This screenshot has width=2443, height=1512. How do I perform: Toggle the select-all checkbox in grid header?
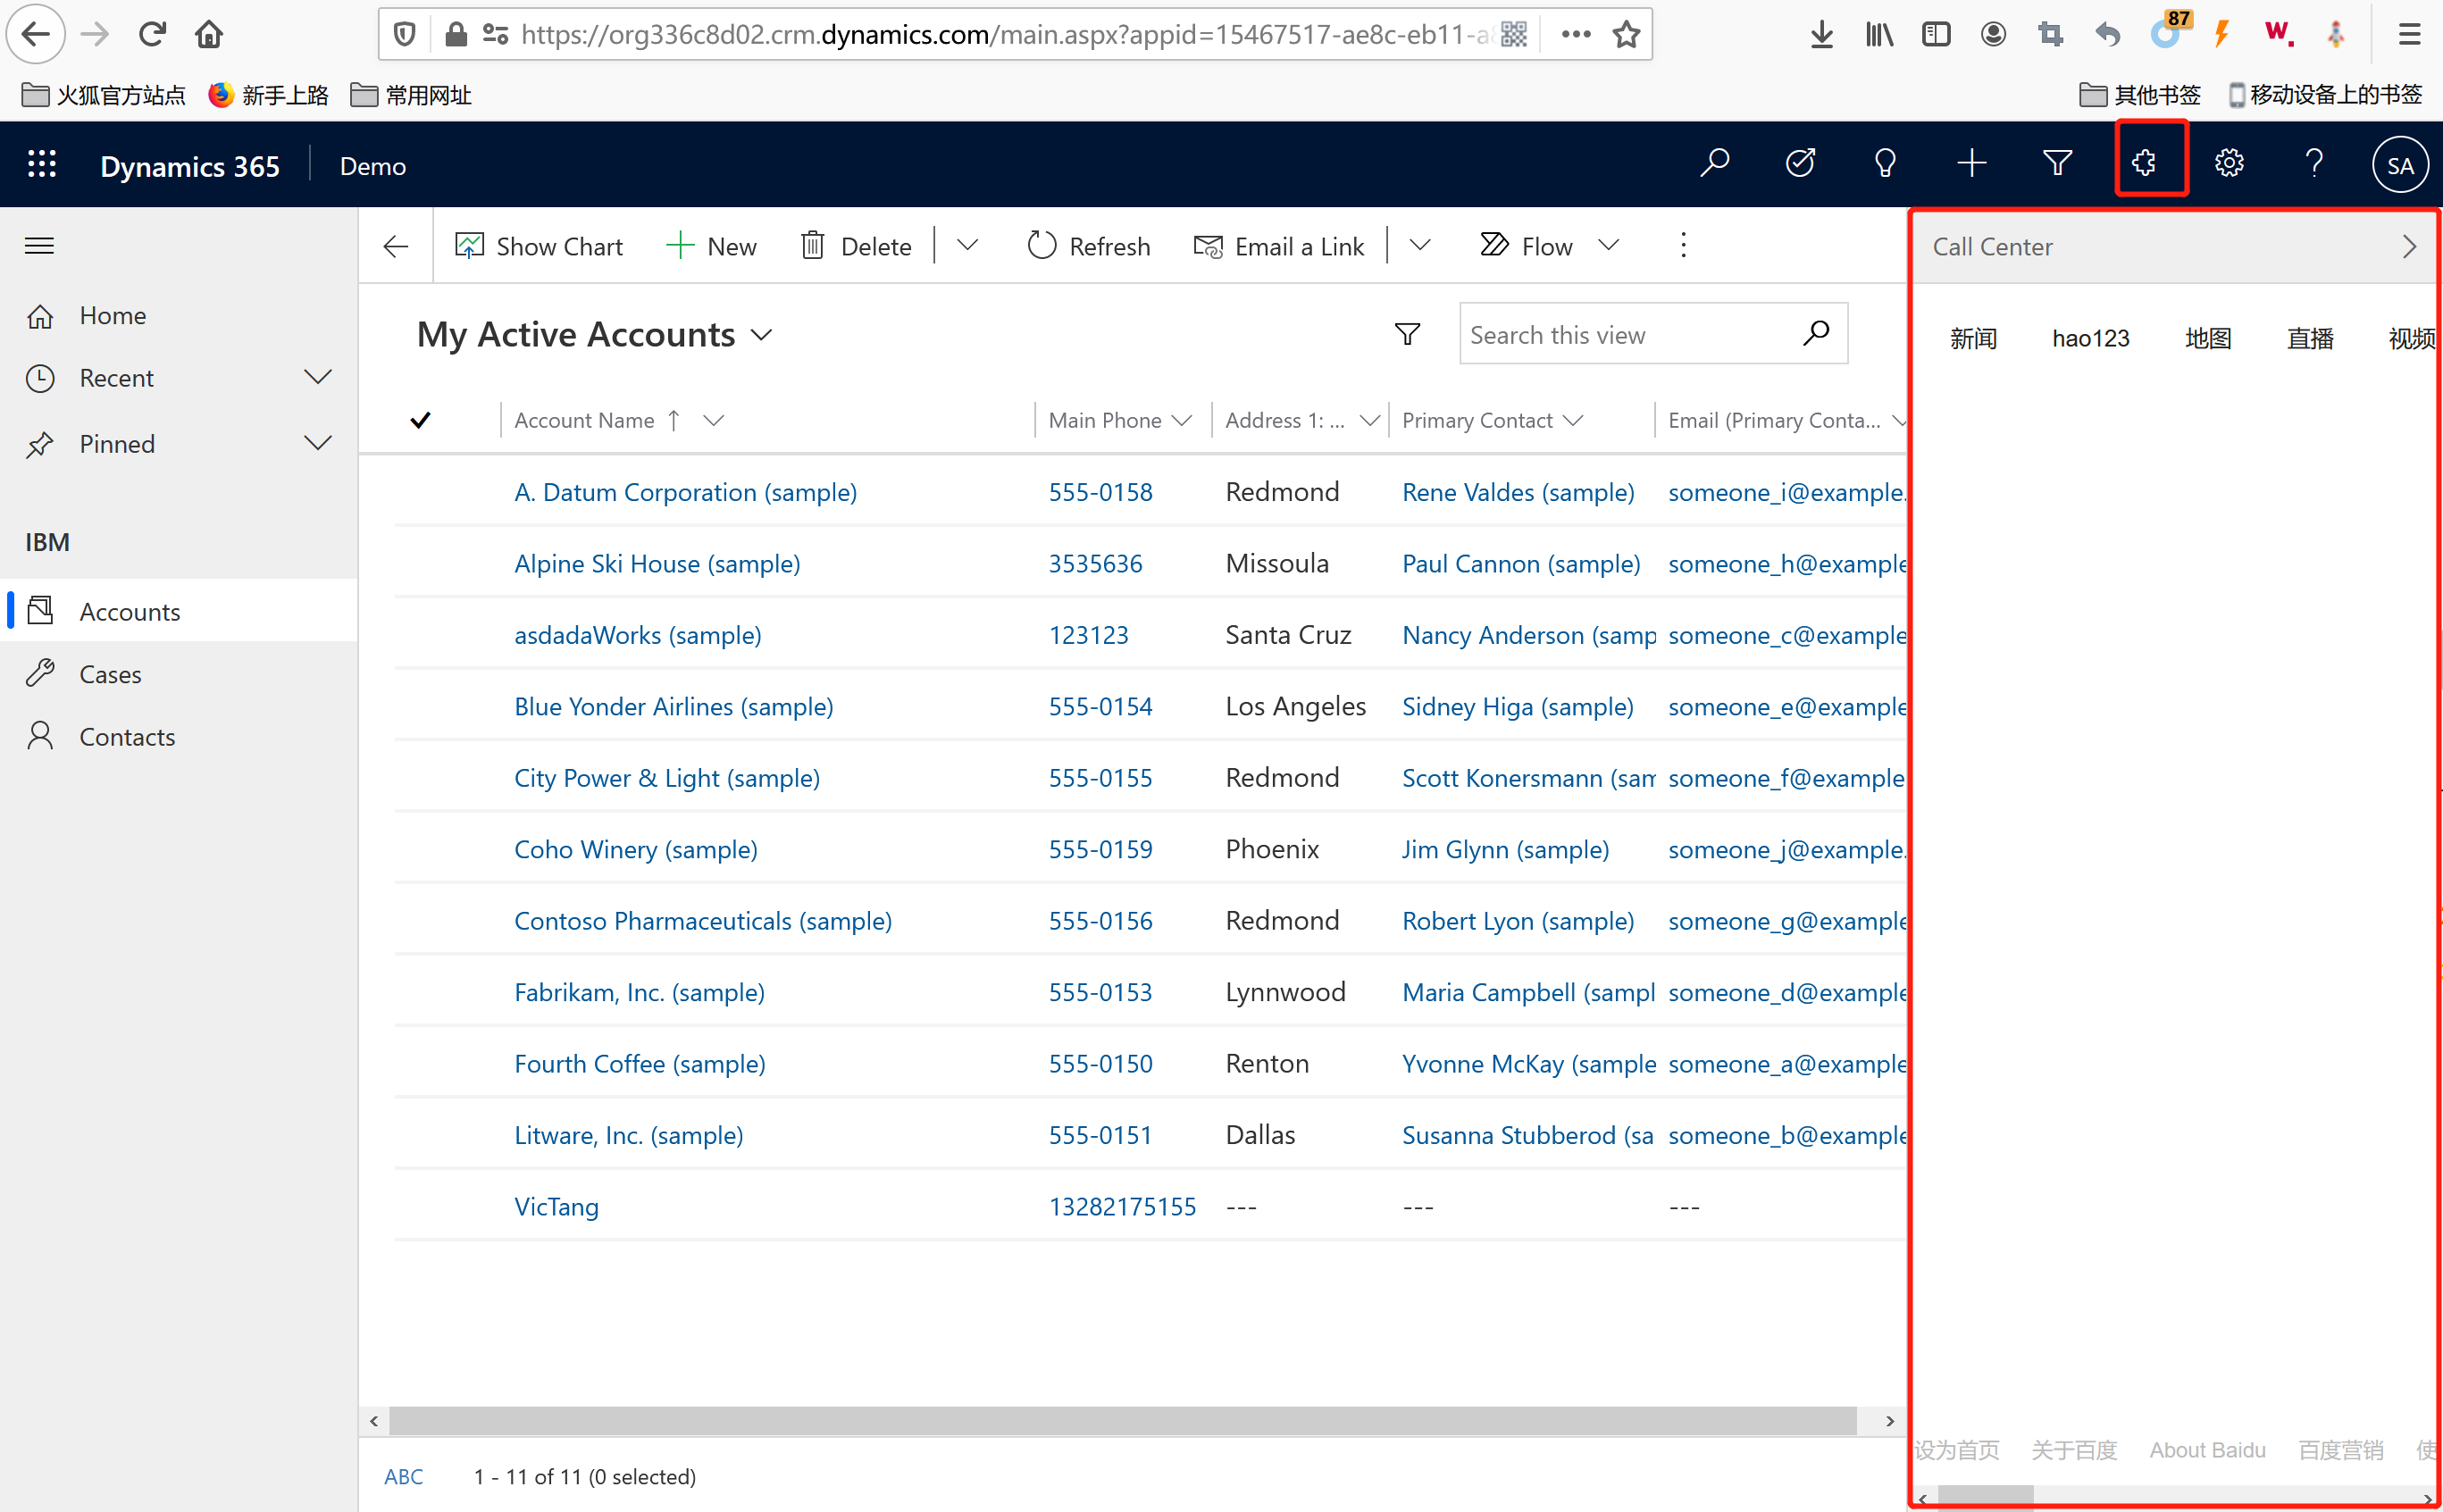(x=420, y=420)
